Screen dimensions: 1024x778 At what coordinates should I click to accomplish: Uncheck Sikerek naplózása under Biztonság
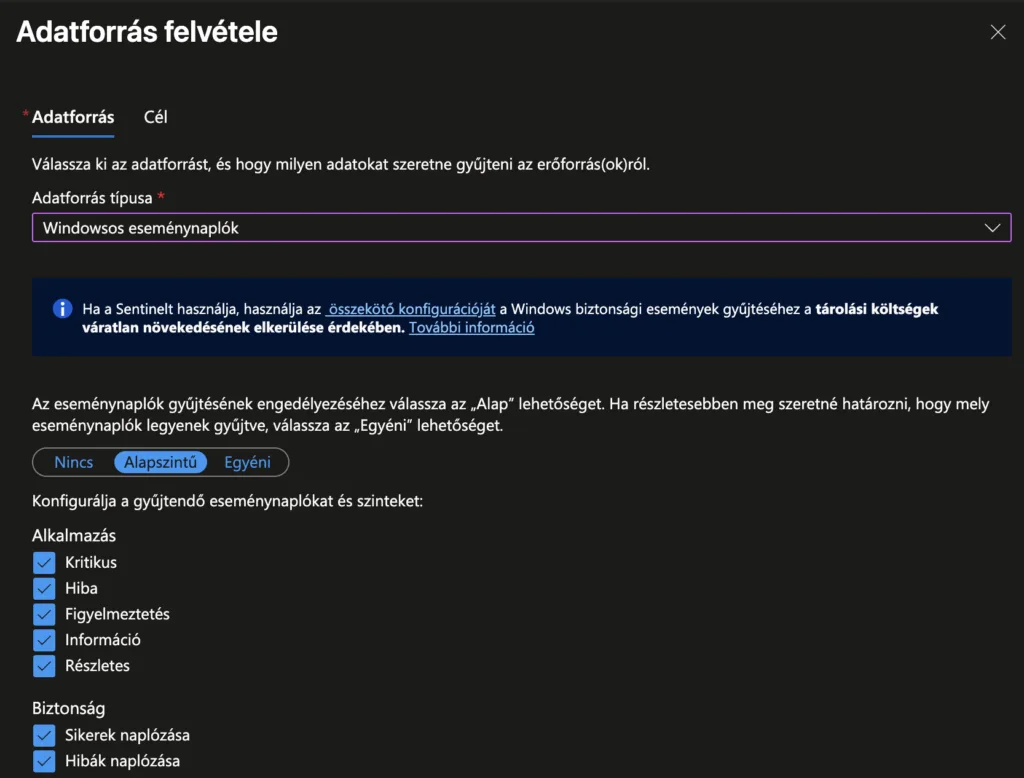pyautogui.click(x=44, y=735)
